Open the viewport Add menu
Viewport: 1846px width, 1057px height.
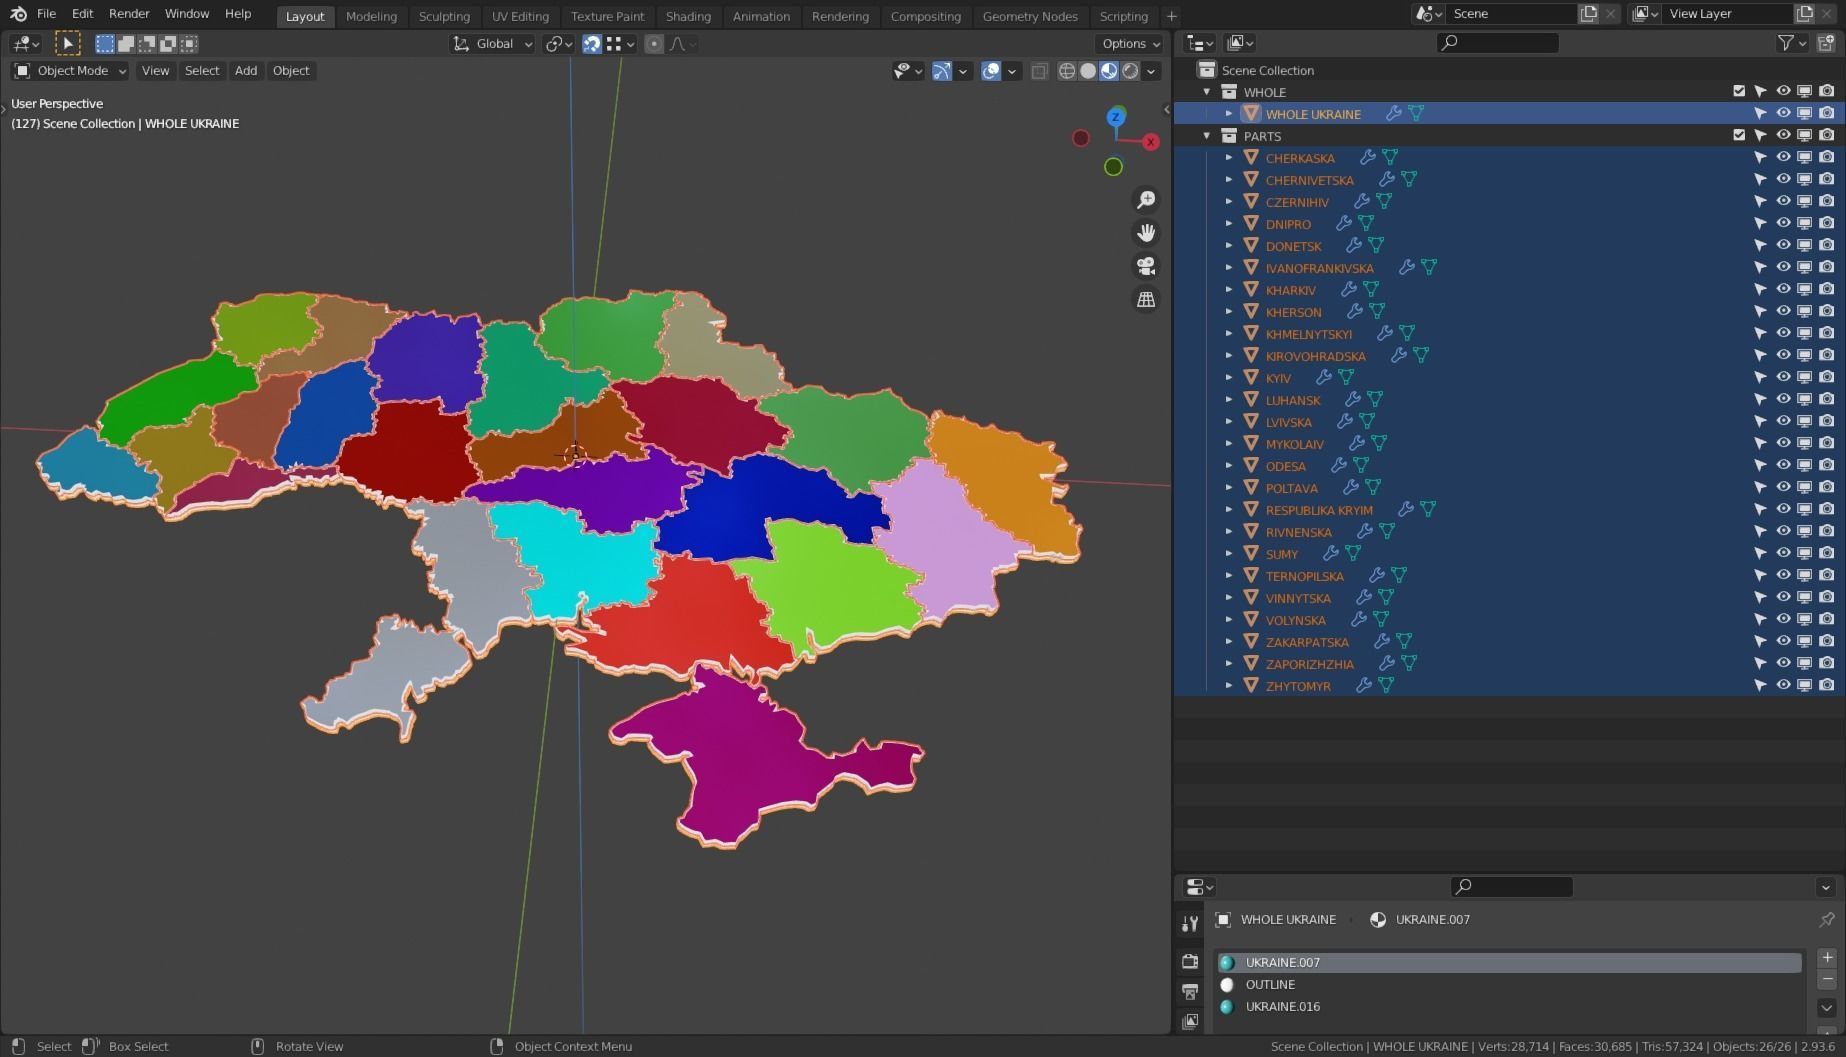(x=246, y=71)
